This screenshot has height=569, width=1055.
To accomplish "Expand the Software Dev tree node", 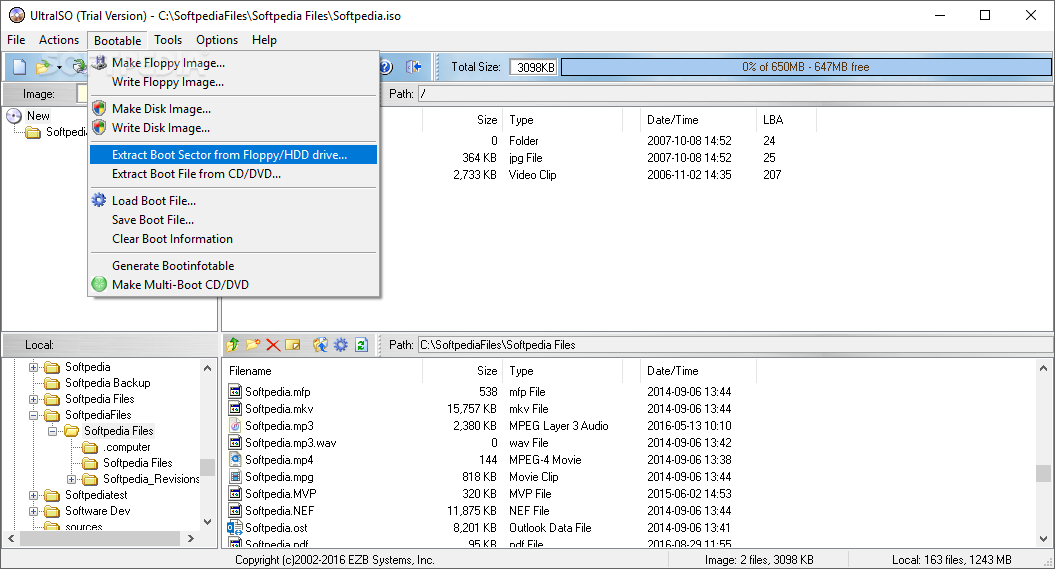I will click(x=33, y=512).
